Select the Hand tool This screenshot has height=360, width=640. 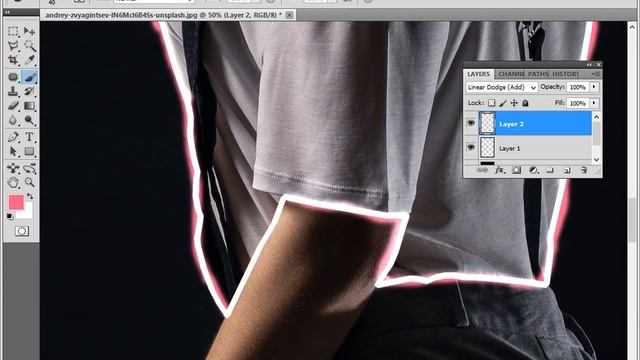click(x=13, y=182)
